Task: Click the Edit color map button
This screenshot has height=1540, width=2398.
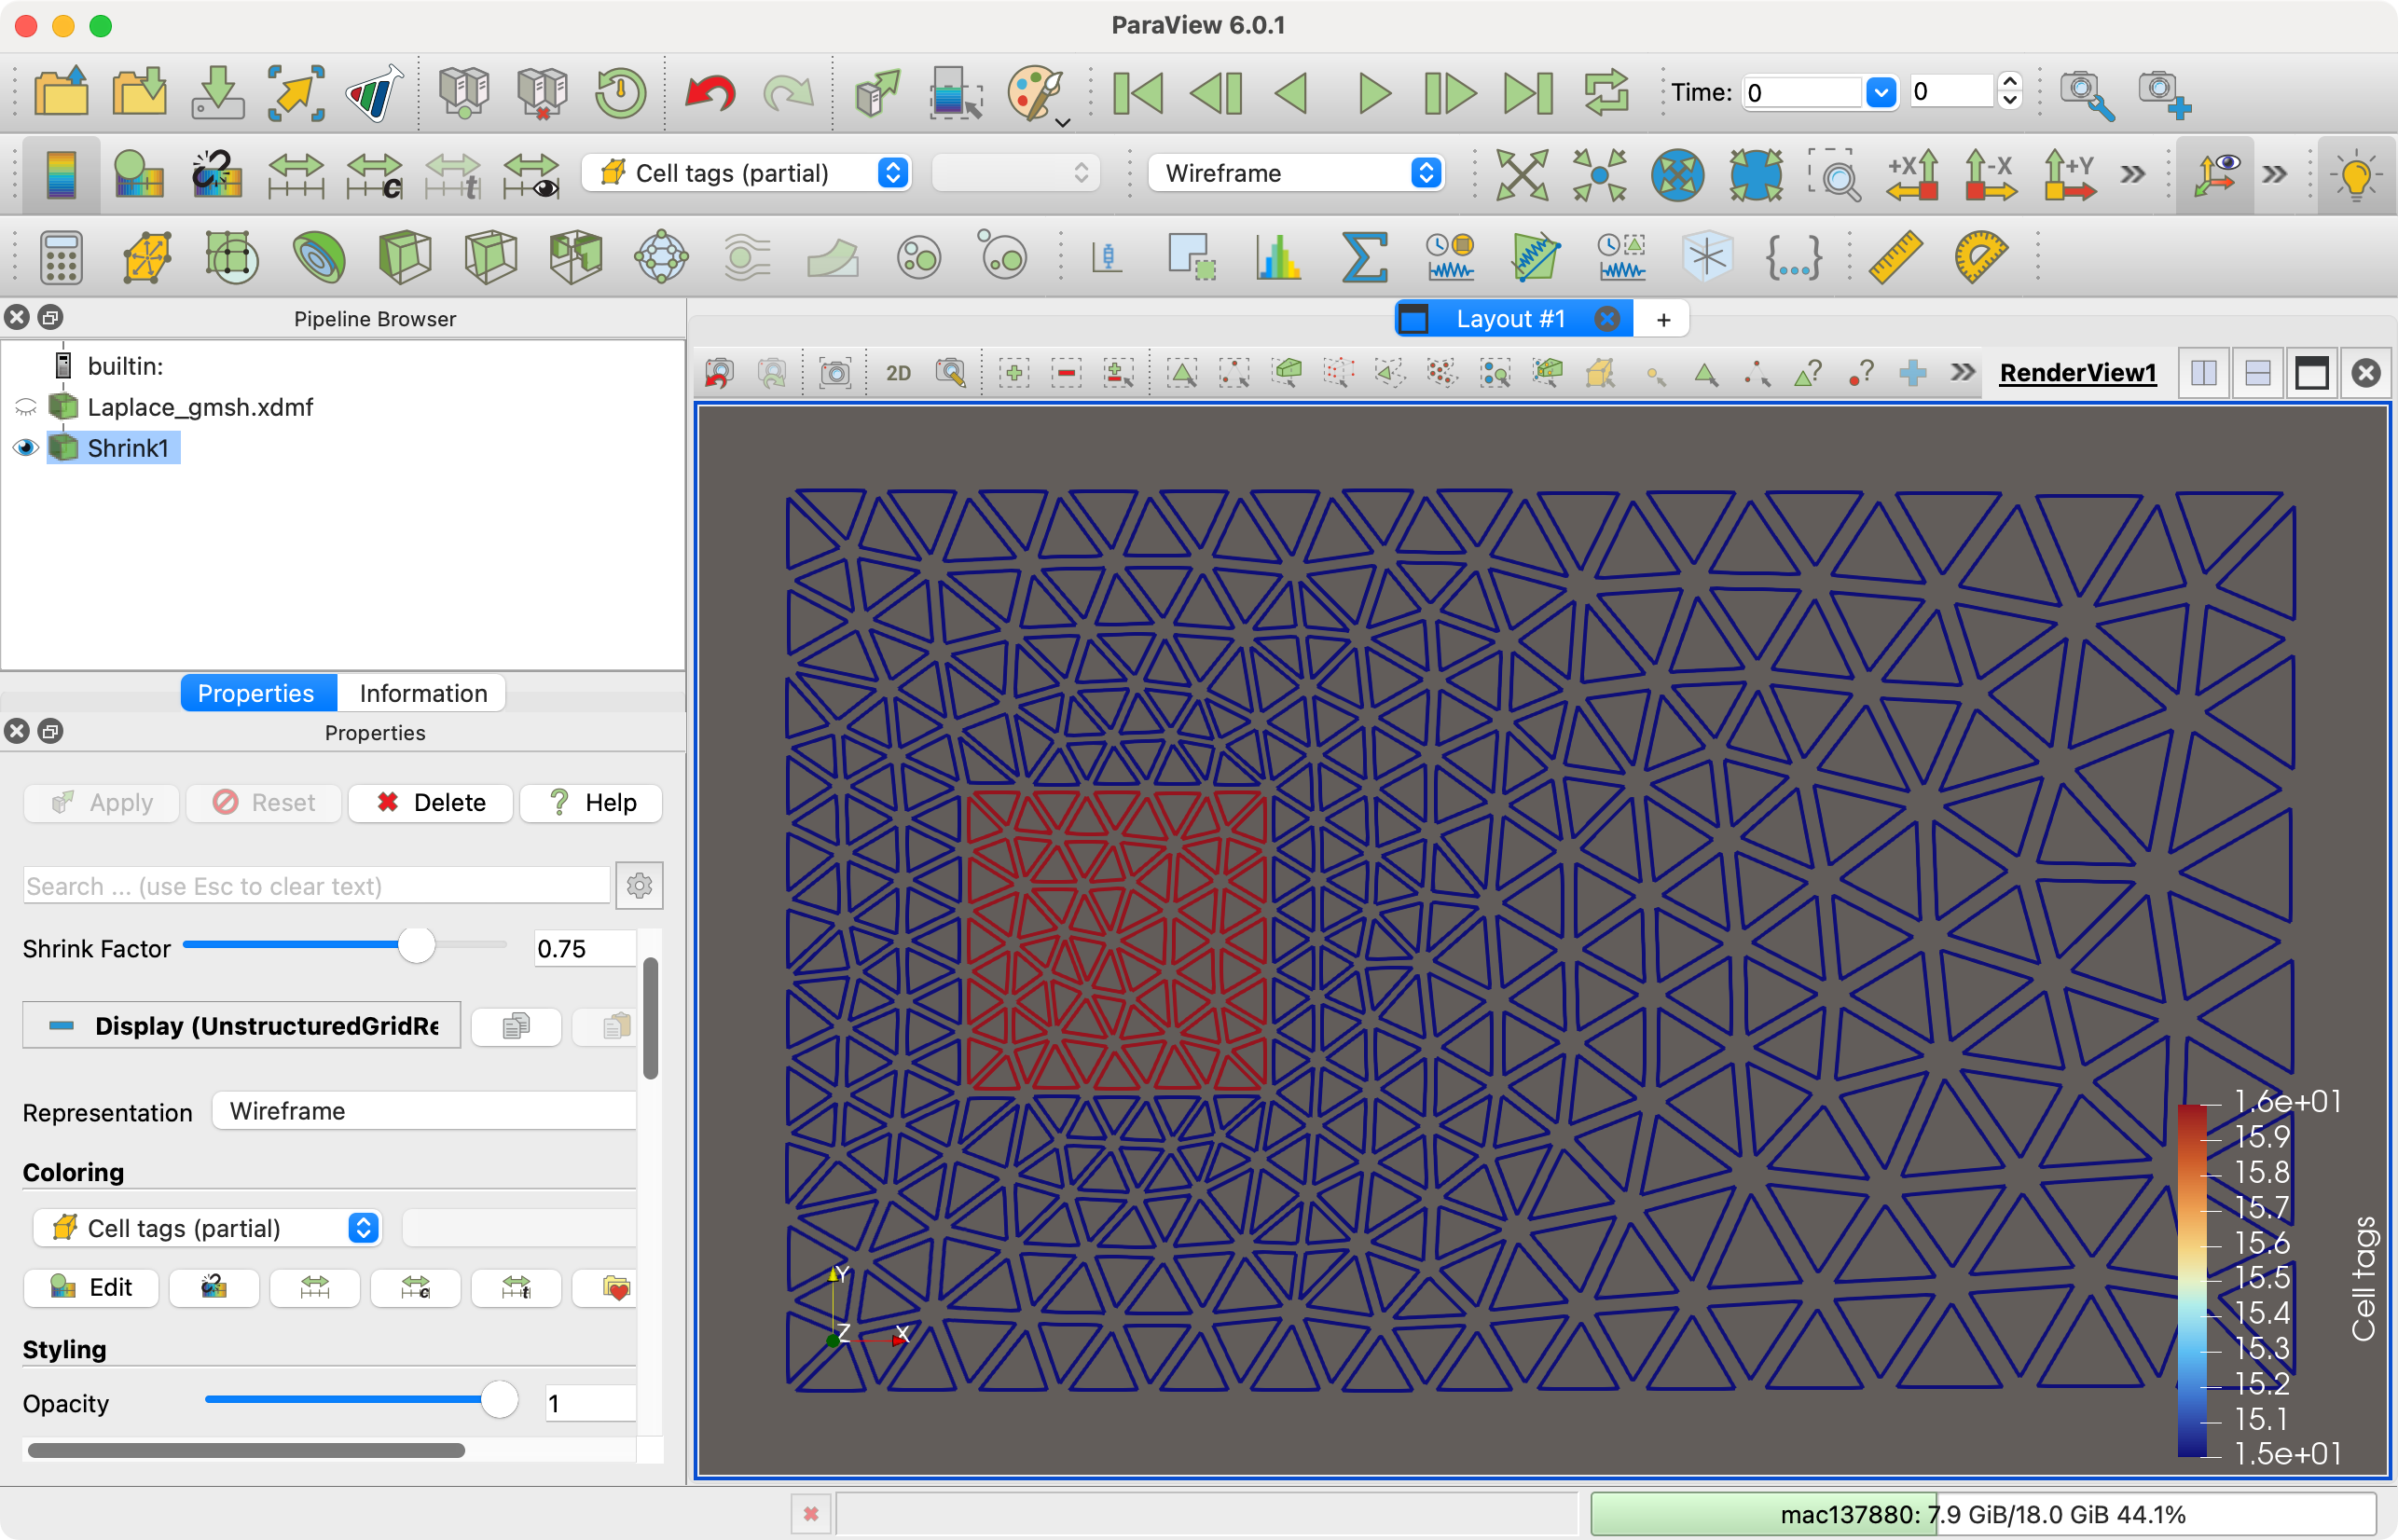Action: coord(92,1287)
